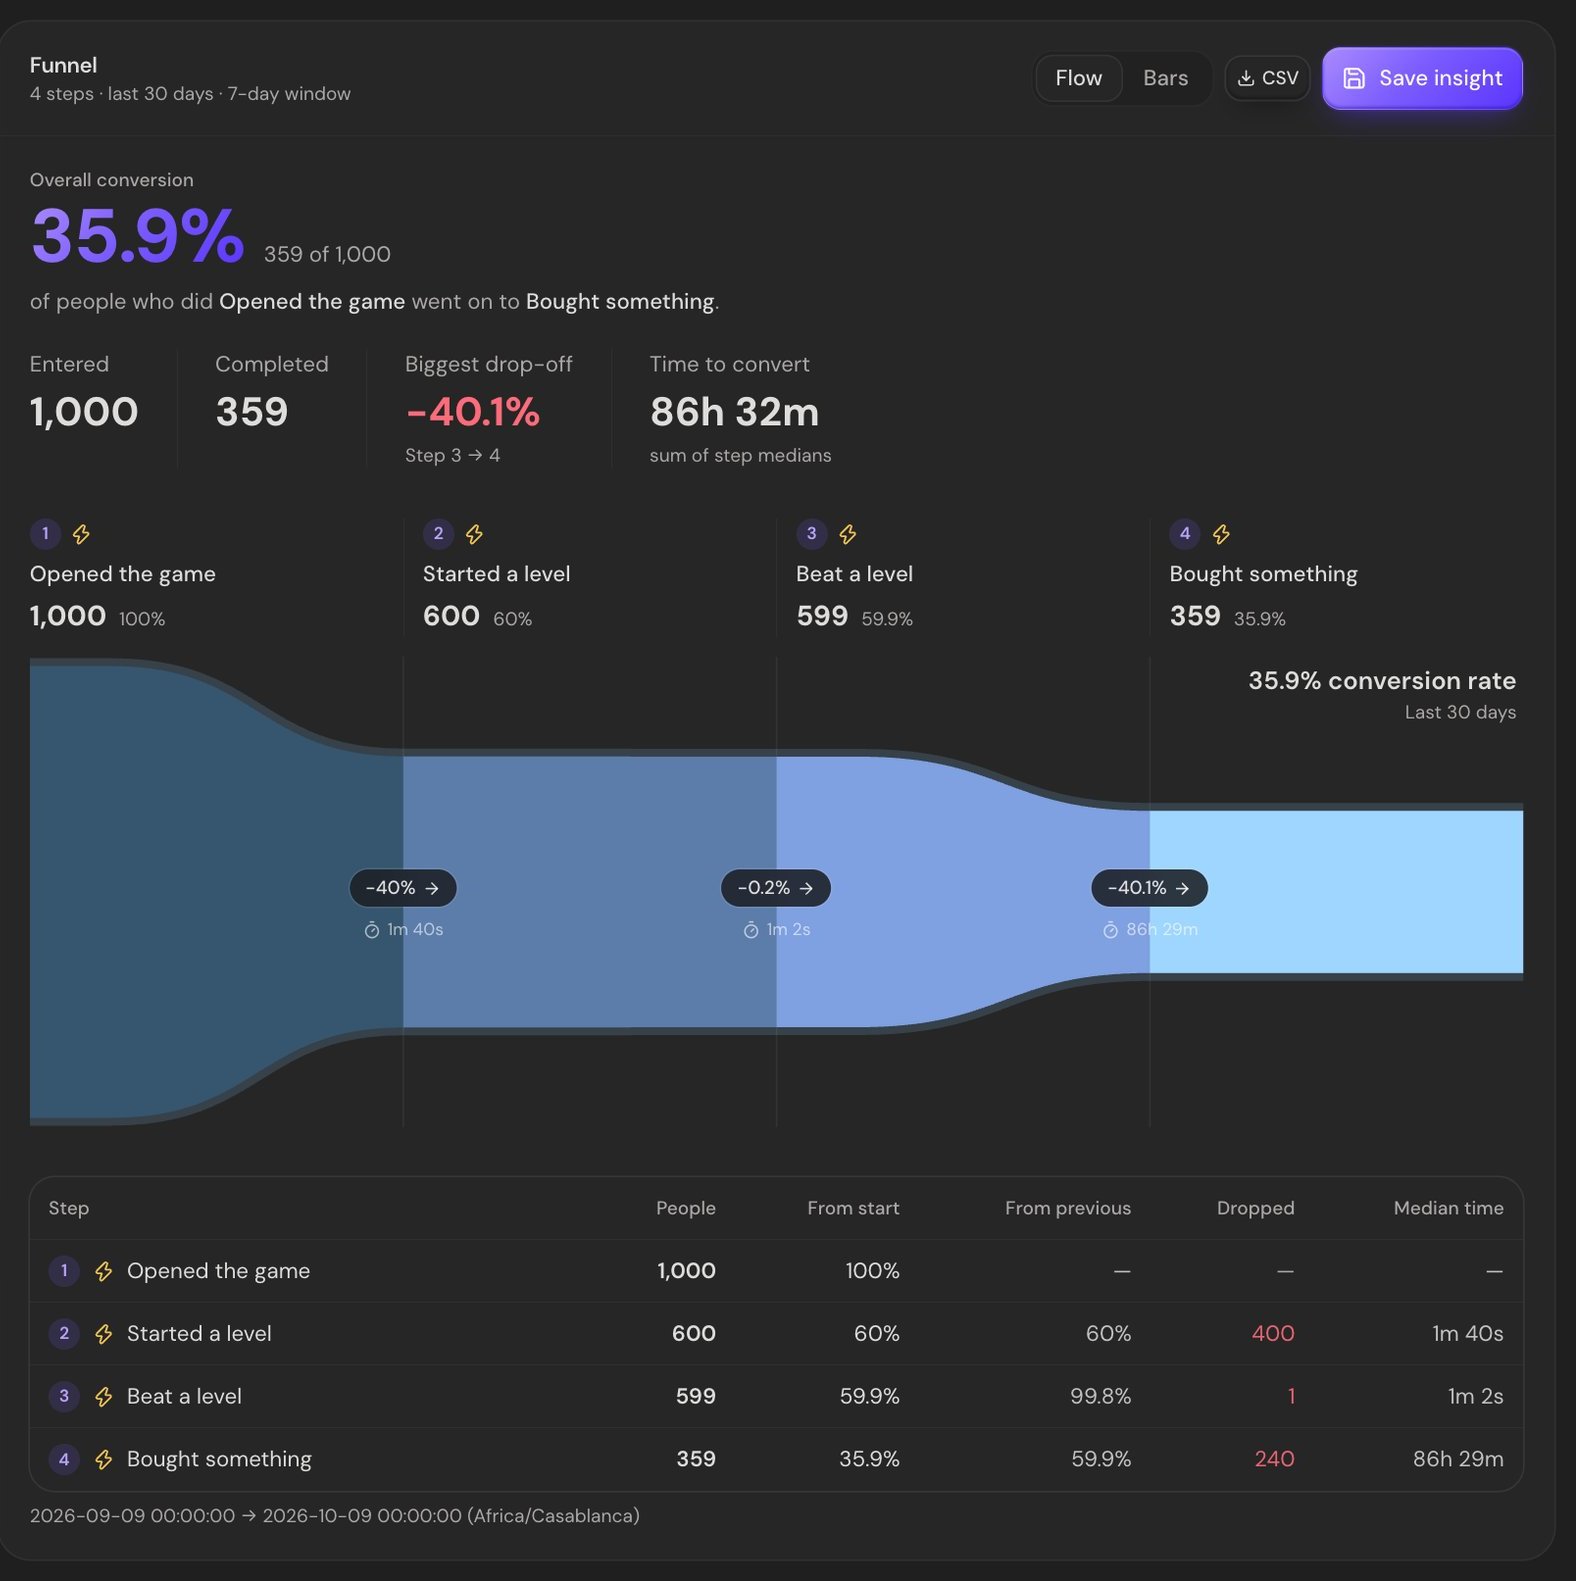This screenshot has width=1576, height=1581.
Task: Click the 359 of 1,000 text
Action: pos(327,255)
